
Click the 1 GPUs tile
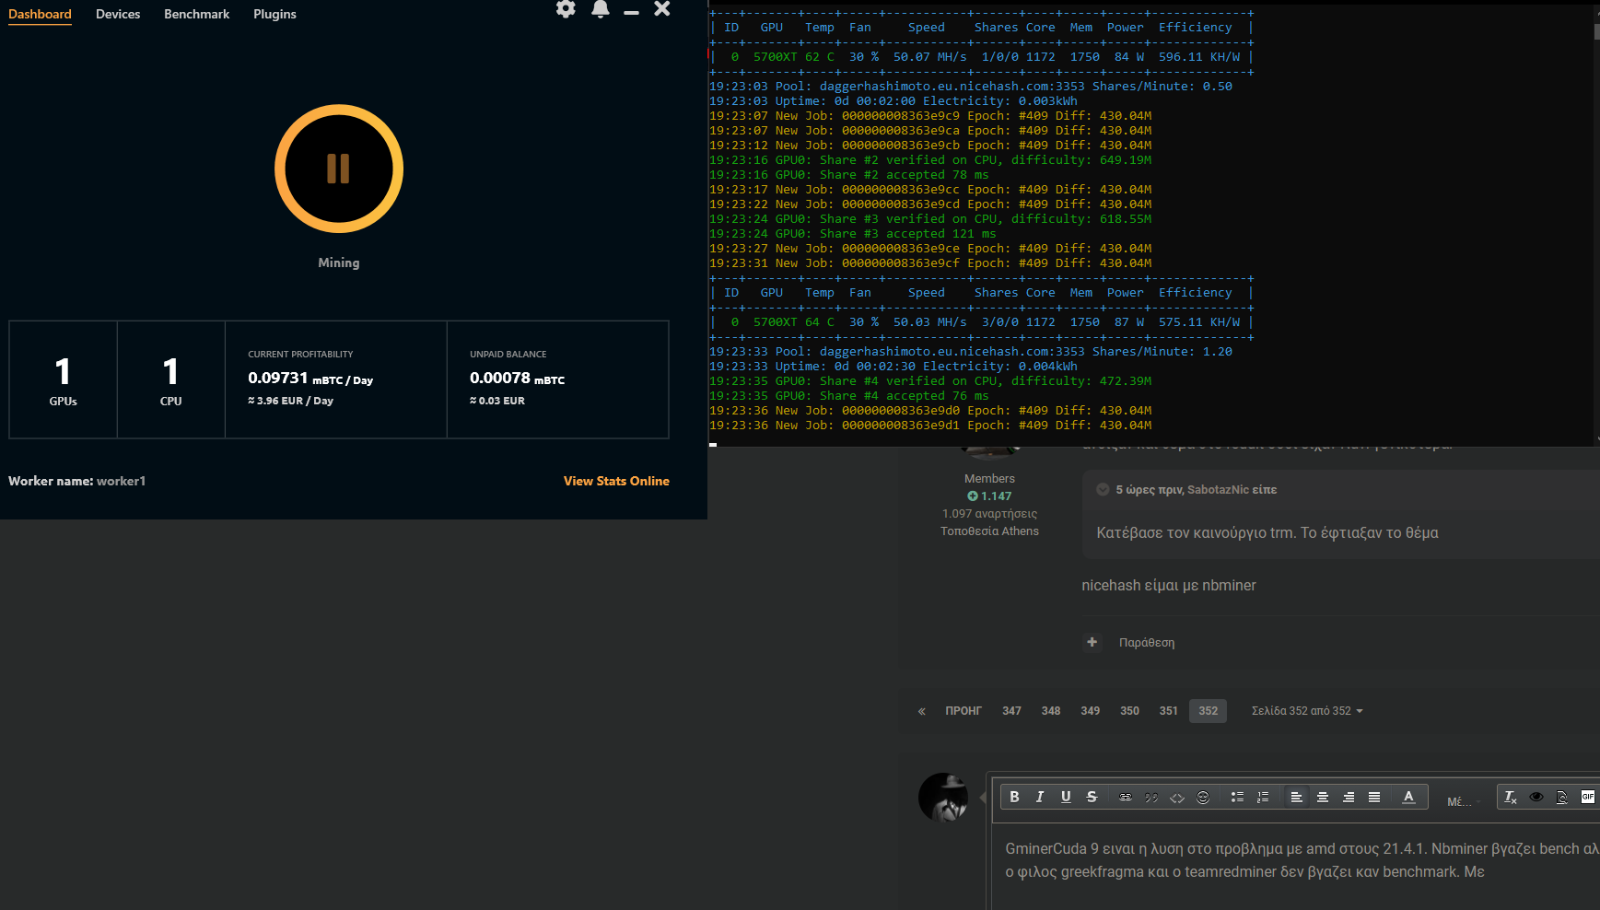(x=63, y=380)
